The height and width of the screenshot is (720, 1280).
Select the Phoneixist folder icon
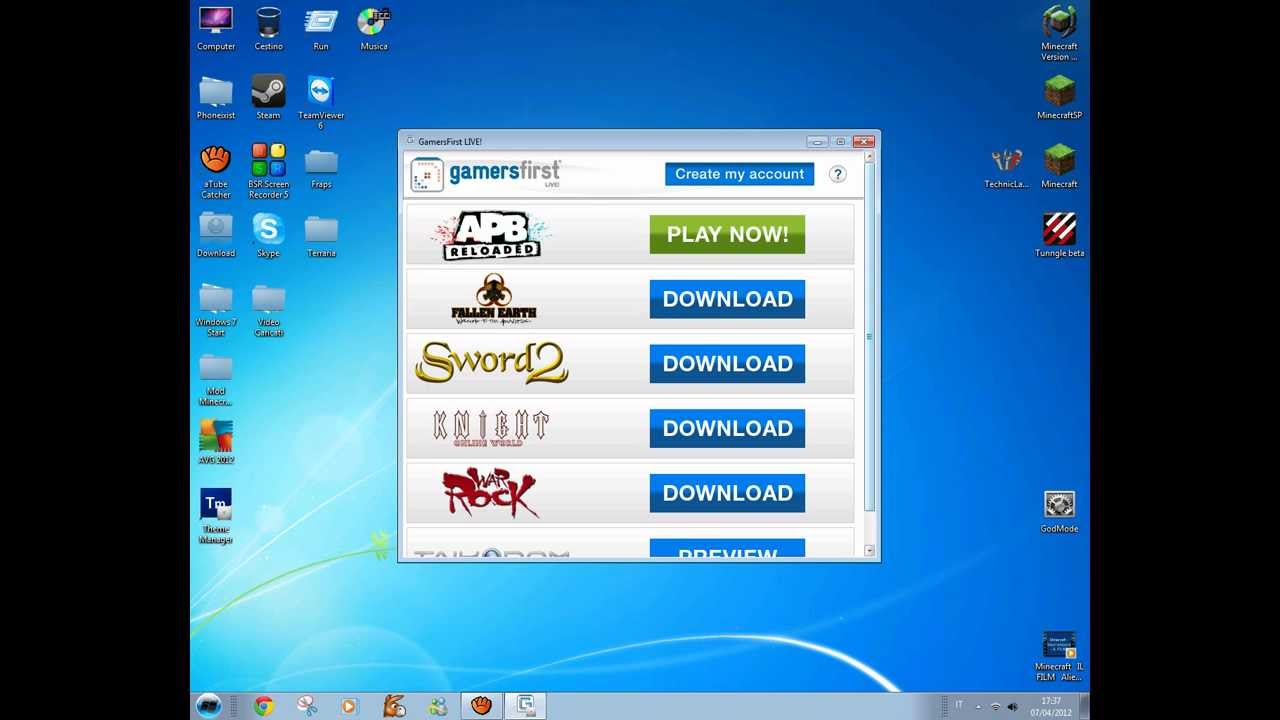(x=216, y=98)
